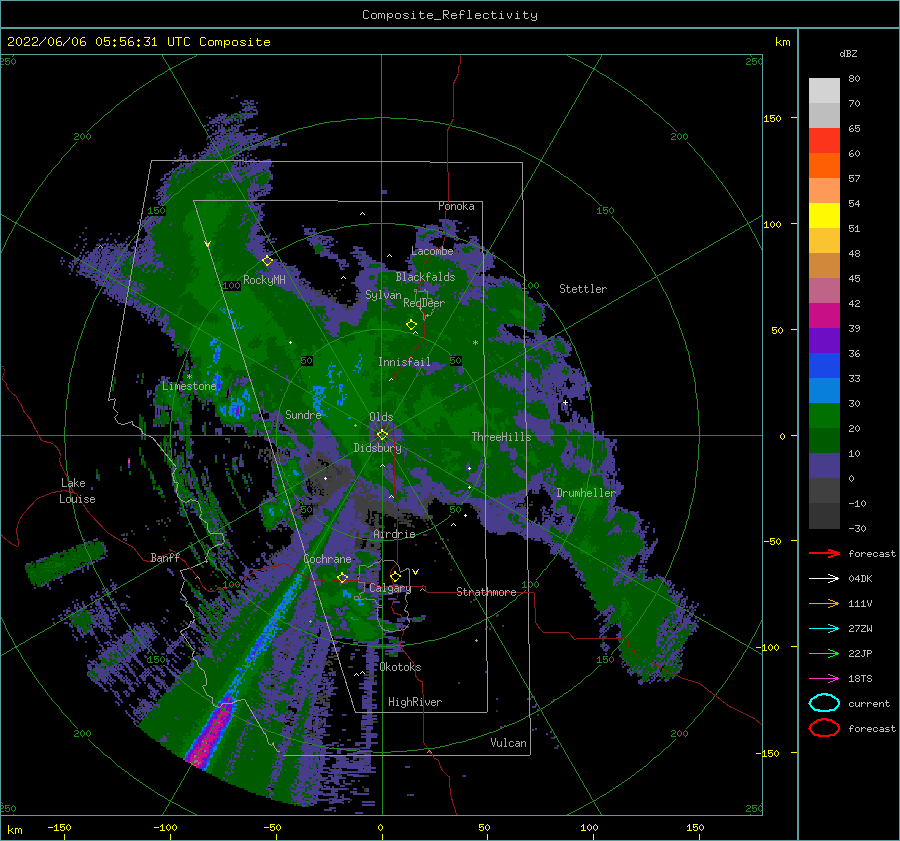Click the Airdrie city label

pos(394,534)
